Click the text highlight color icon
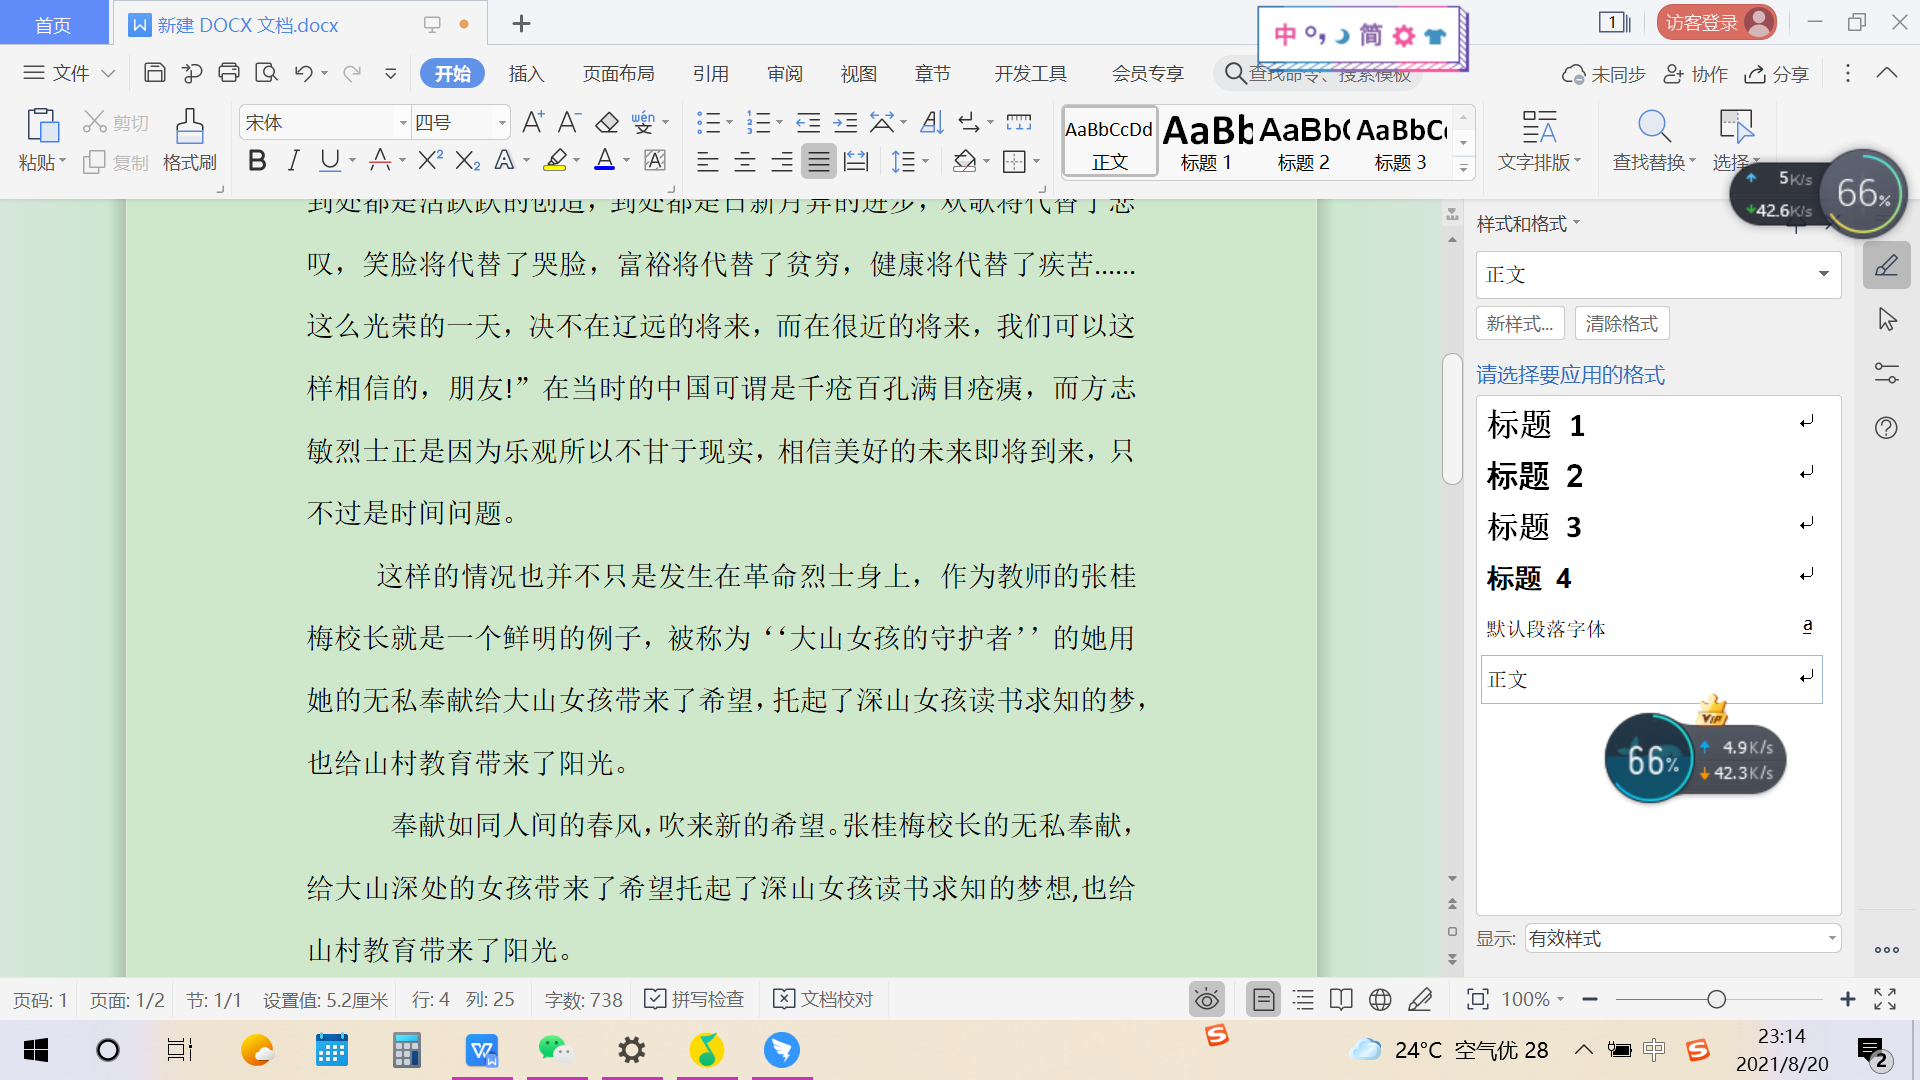Viewport: 1920px width, 1080px height. [556, 161]
